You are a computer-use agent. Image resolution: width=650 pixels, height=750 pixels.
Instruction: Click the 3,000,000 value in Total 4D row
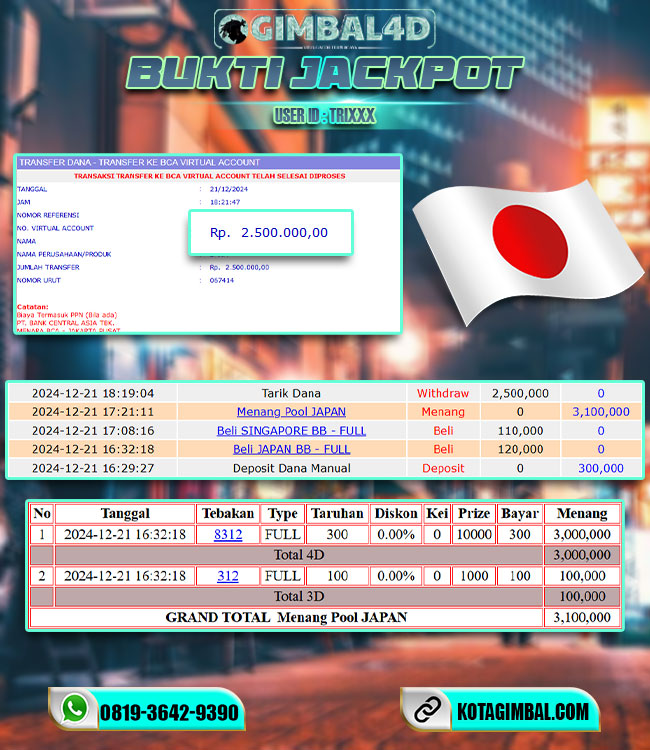coord(582,555)
